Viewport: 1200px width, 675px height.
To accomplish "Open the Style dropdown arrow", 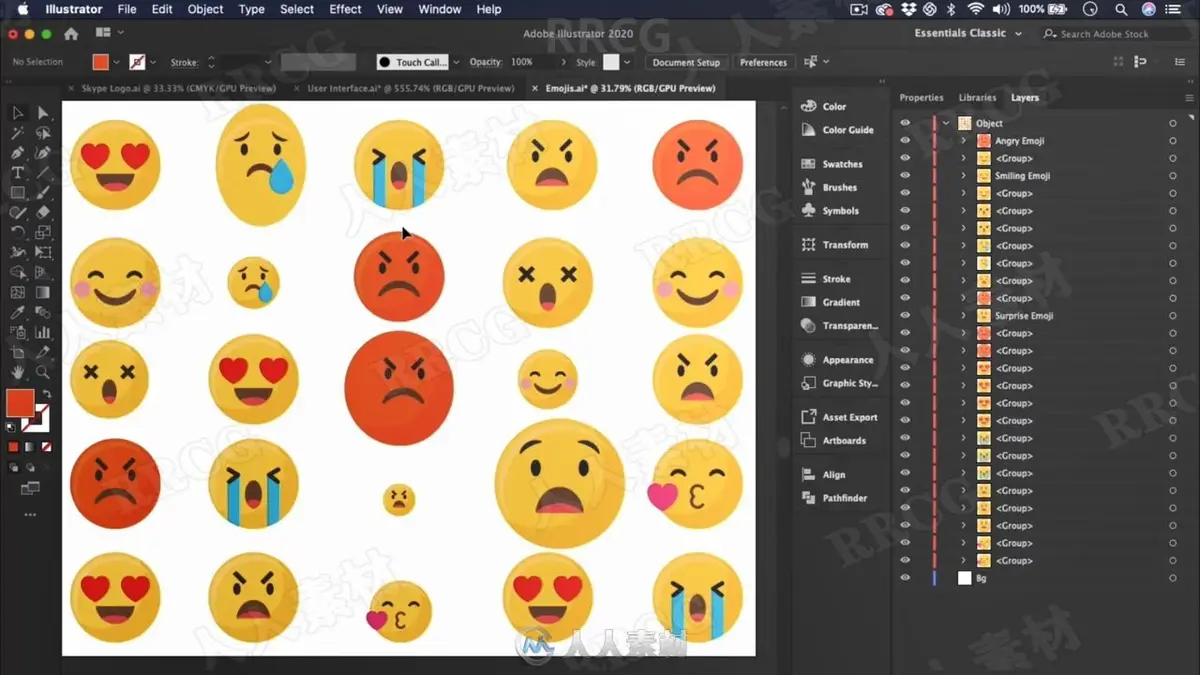I will point(627,62).
